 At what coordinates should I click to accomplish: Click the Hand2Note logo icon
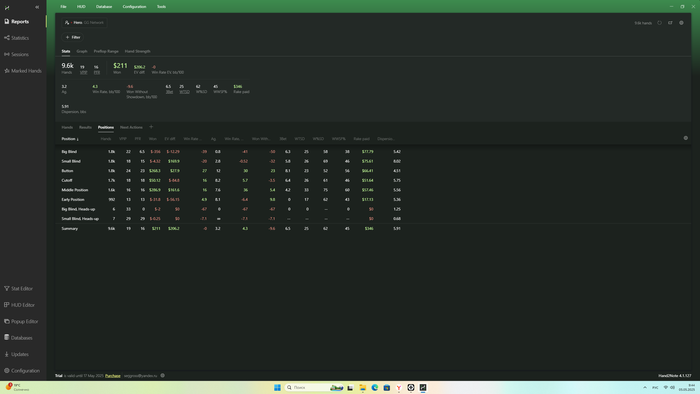[x=7, y=7]
